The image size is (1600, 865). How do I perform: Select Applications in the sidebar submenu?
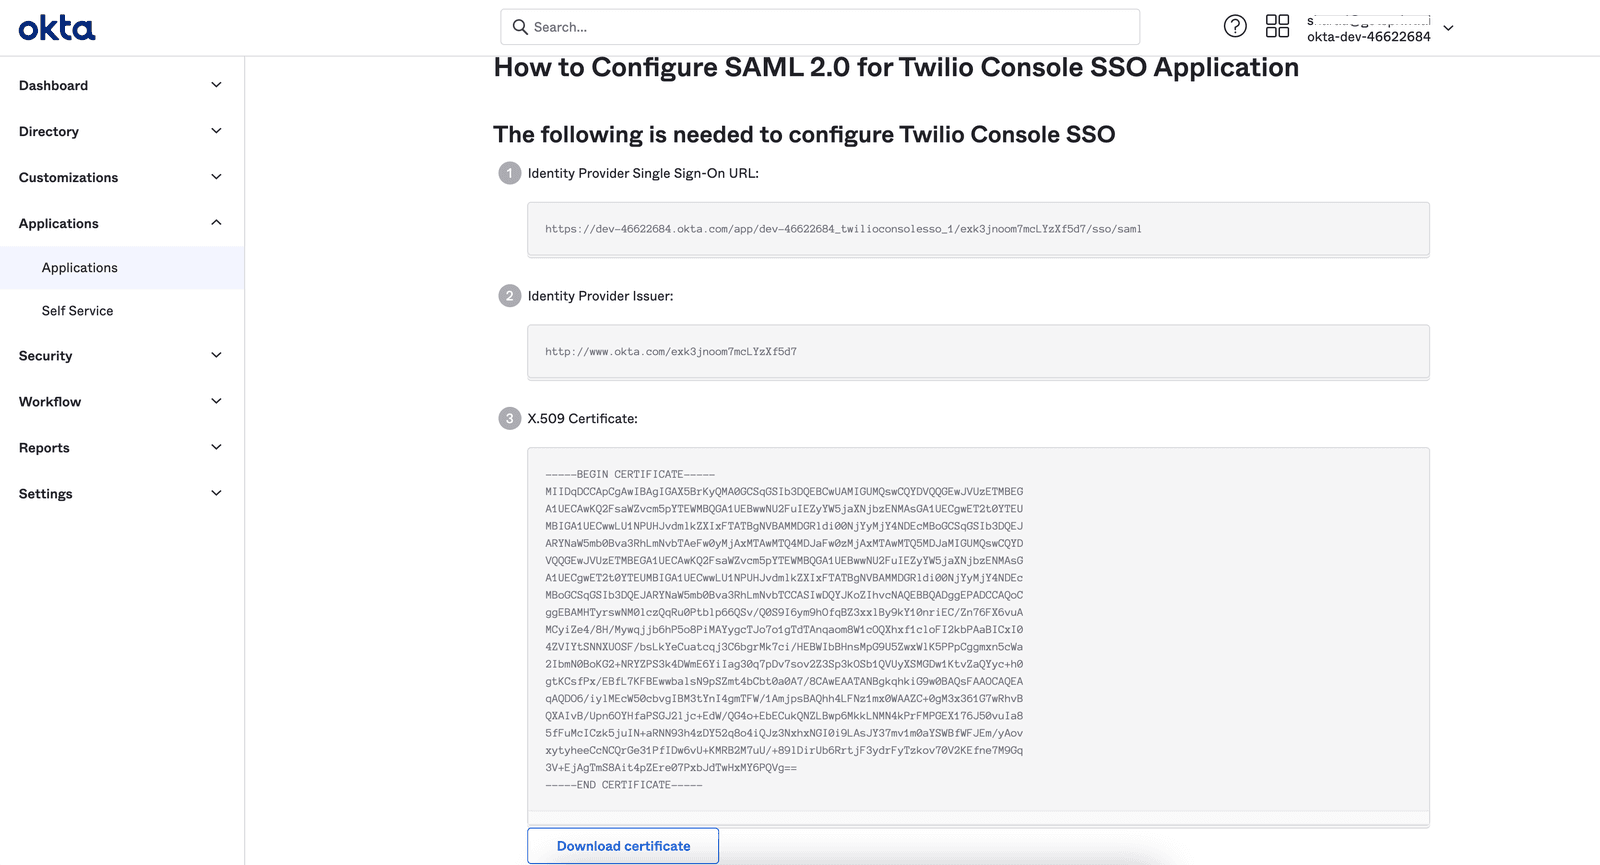tap(79, 267)
